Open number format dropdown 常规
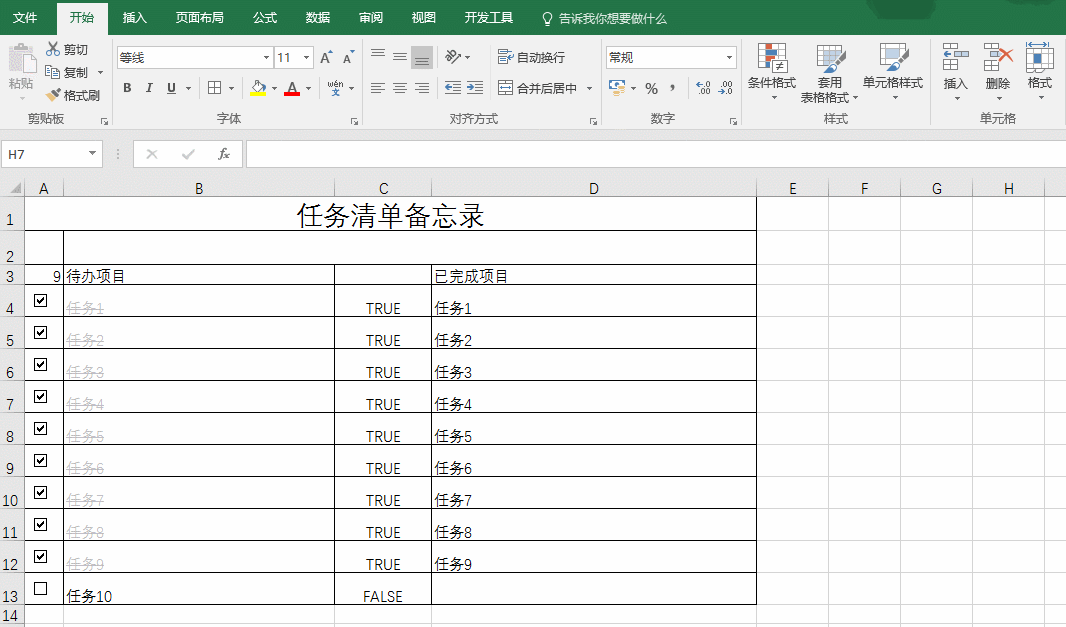 click(729, 58)
